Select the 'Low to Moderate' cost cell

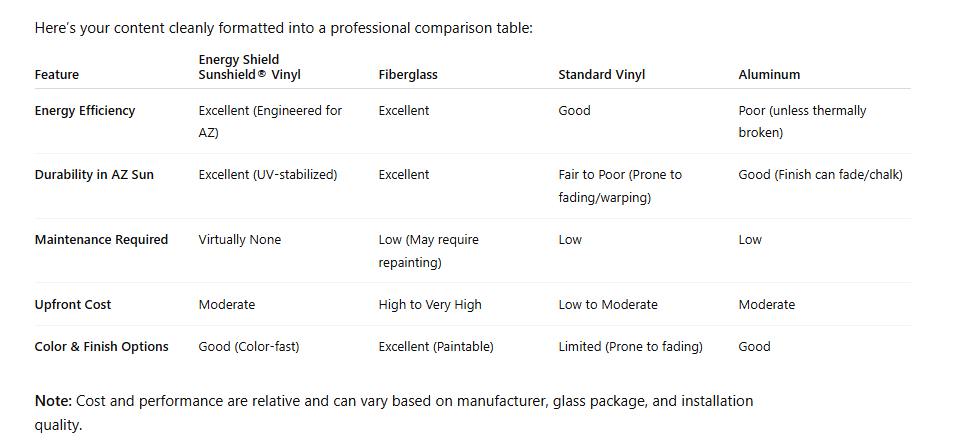(608, 304)
